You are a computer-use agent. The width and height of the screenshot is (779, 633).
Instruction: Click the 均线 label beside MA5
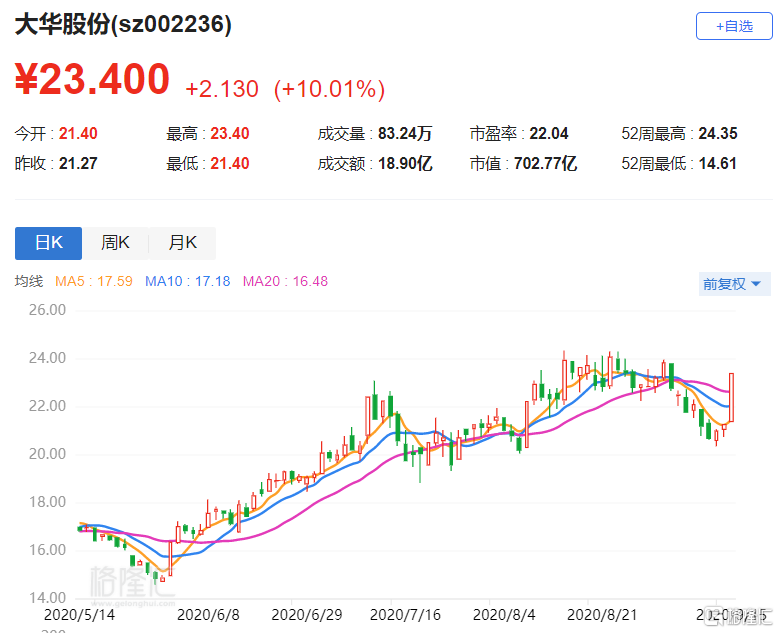(29, 282)
